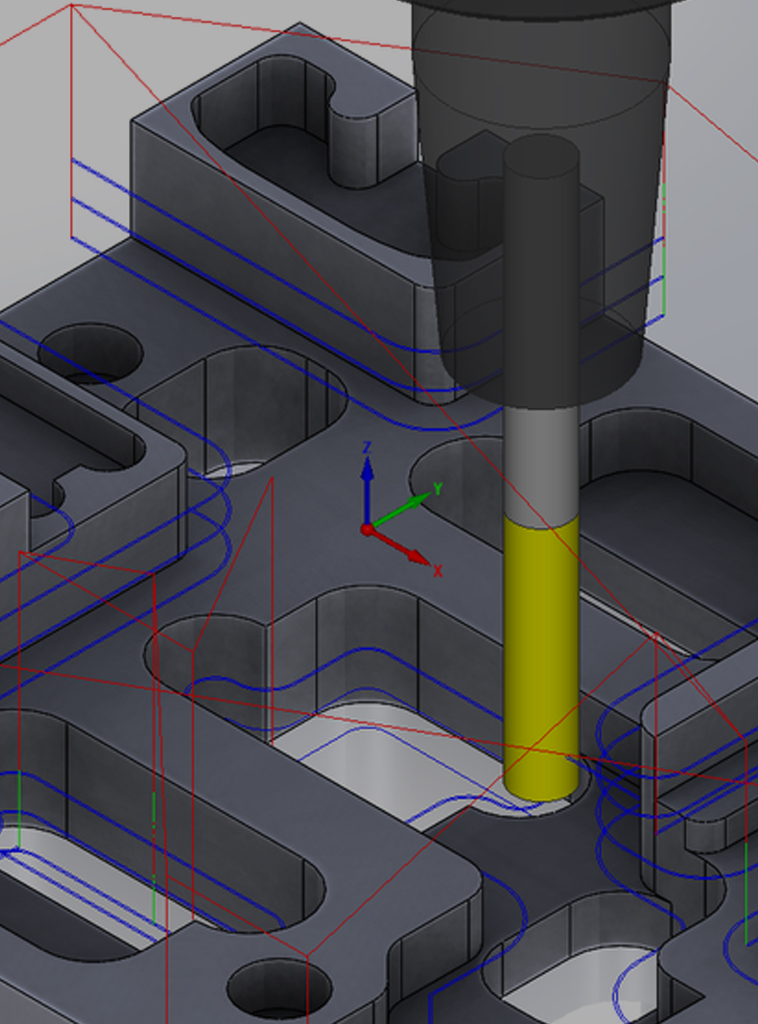Select the green Y axis arrow
Viewport: 758px width, 1024px height.
(x=402, y=508)
